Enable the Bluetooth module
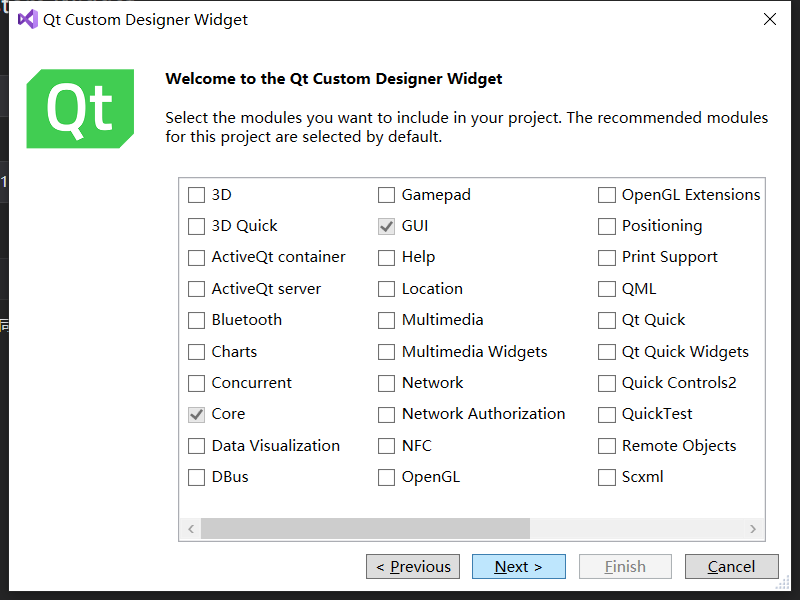Screen dimensions: 800x600 coord(196,320)
